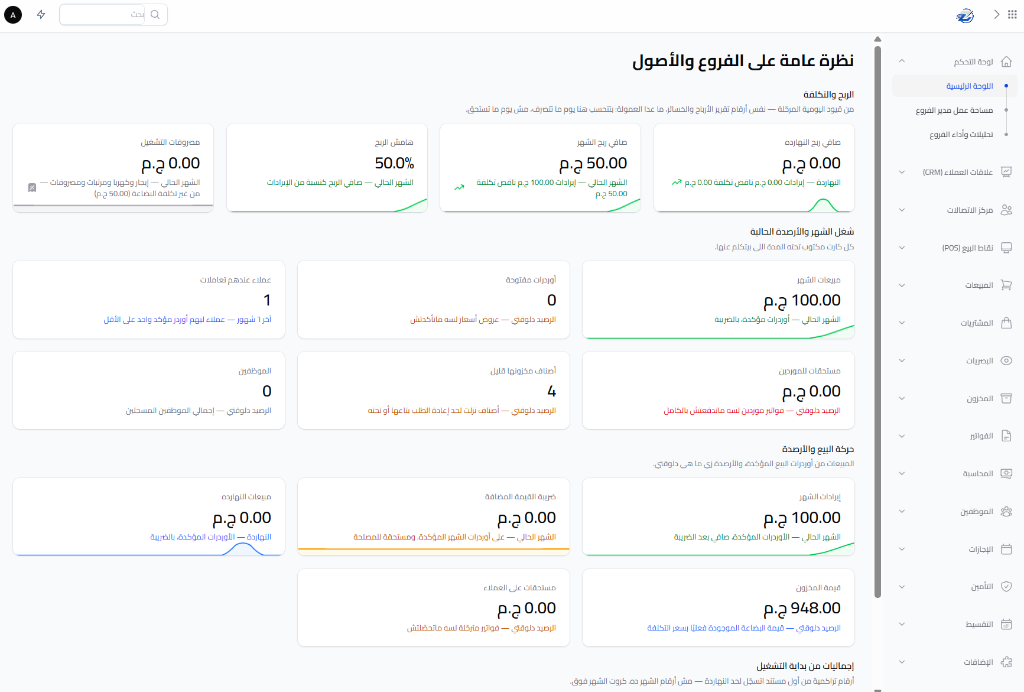This screenshot has height=692, width=1024.
Task: Click the home icon for لوحة التحكم
Action: coord(1006,61)
